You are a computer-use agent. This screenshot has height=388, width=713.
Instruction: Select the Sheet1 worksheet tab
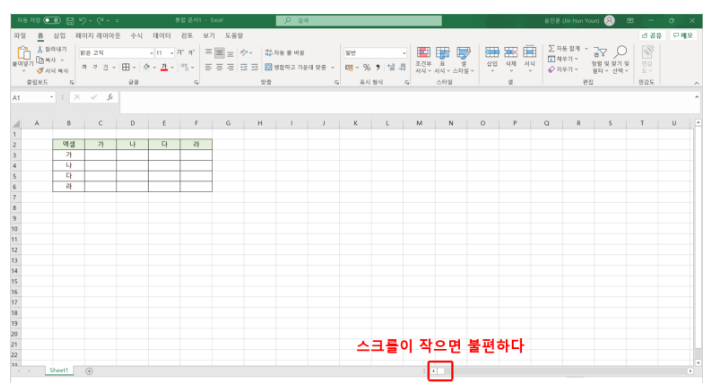[x=59, y=371]
